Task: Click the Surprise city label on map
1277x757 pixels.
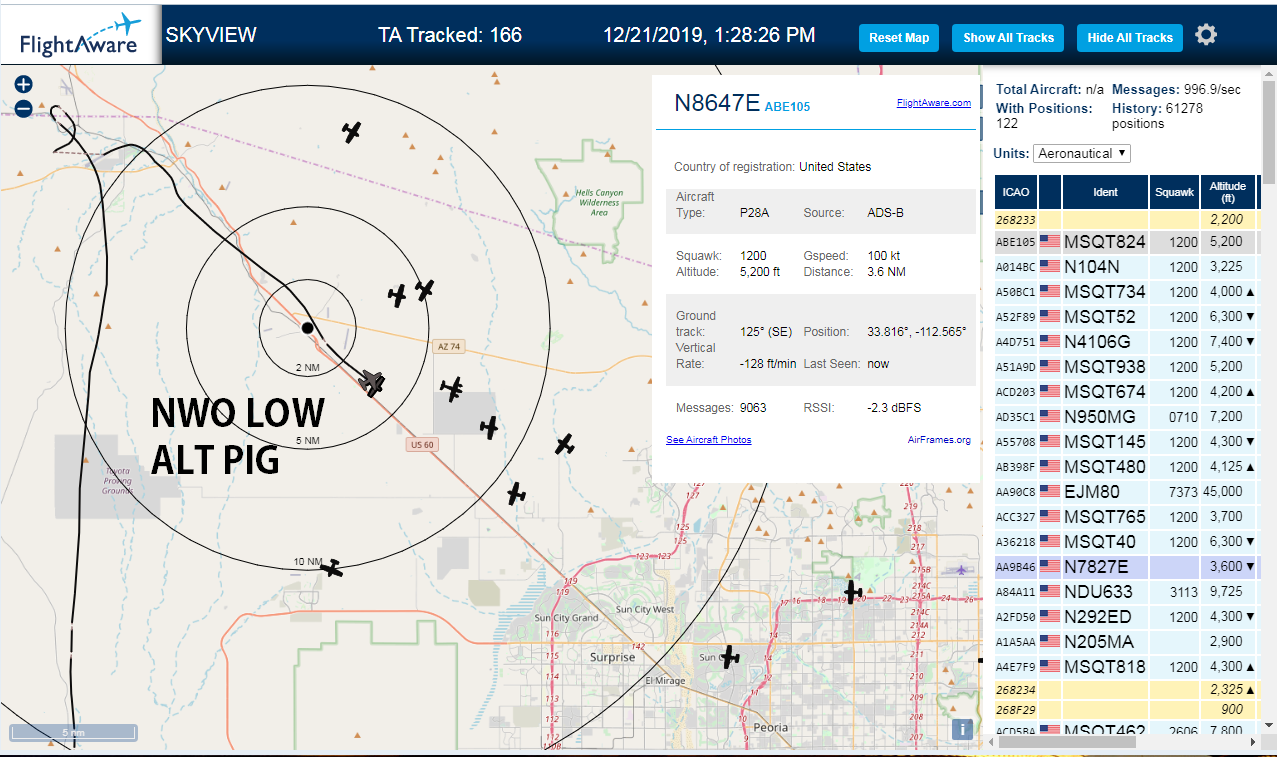Action: (611, 658)
